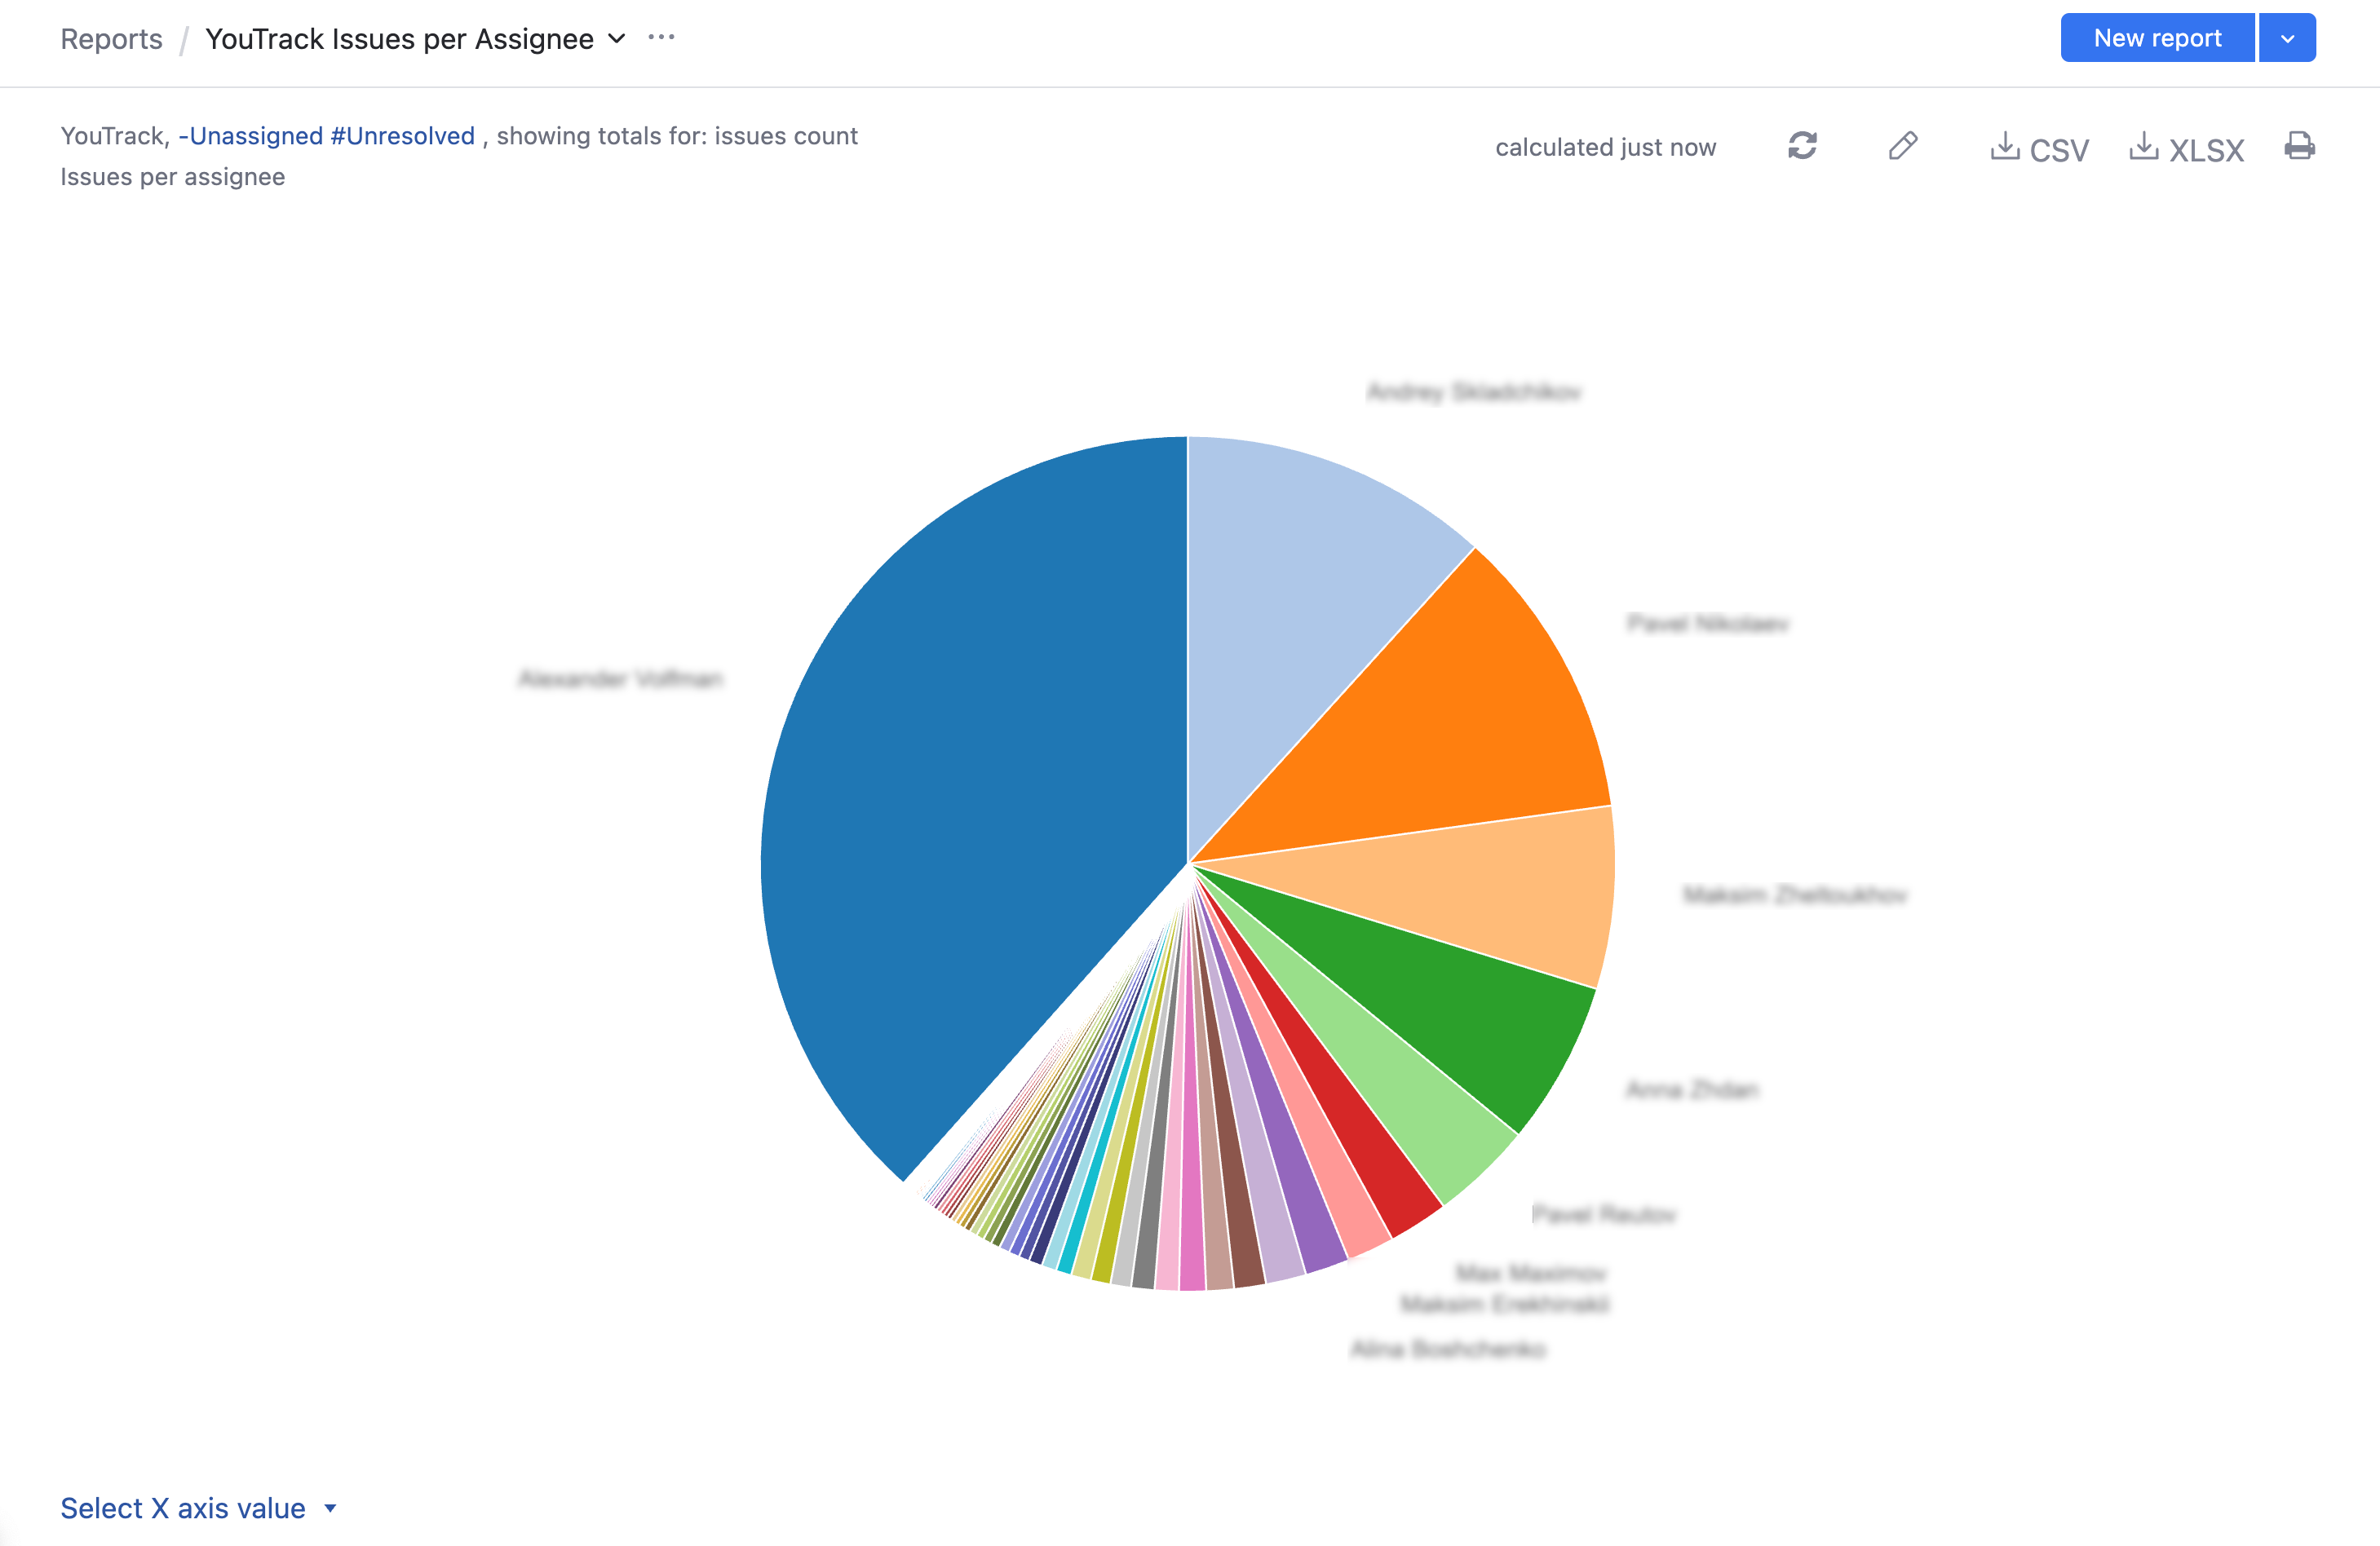The image size is (2380, 1546).
Task: Click the calculated just now status text
Action: point(1606,146)
